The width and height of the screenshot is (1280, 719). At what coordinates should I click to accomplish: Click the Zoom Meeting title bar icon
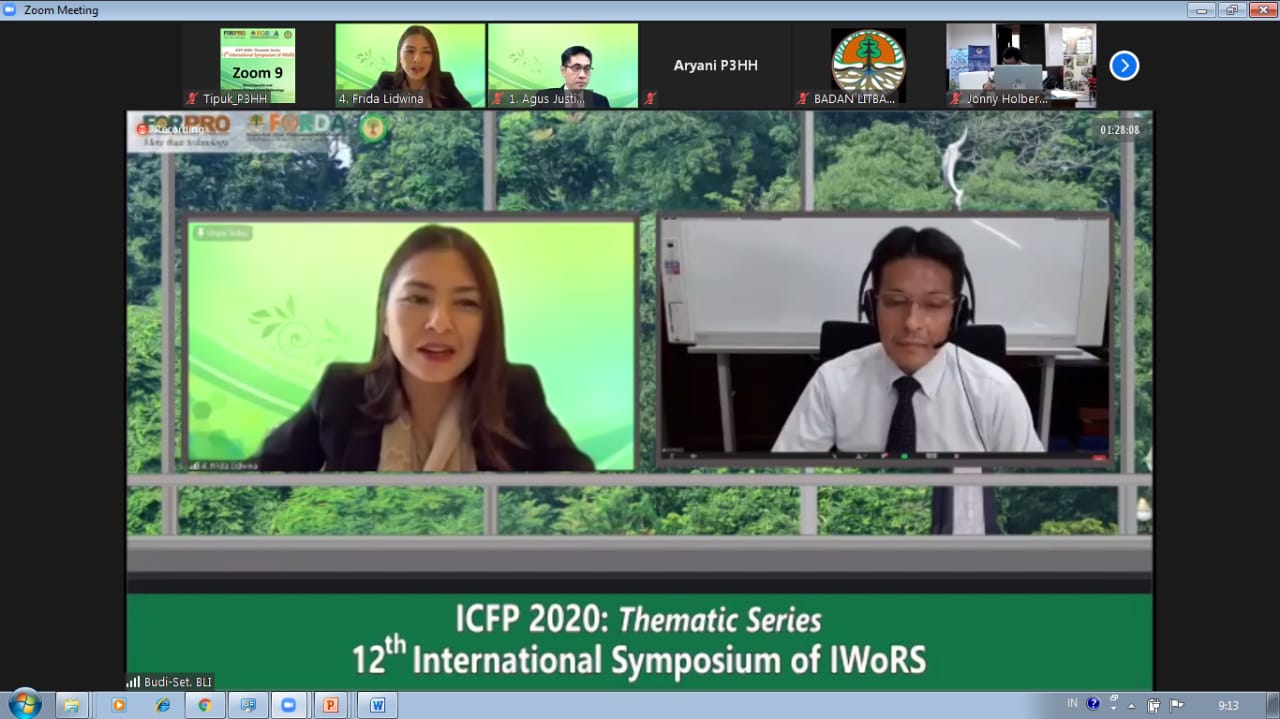pyautogui.click(x=11, y=10)
